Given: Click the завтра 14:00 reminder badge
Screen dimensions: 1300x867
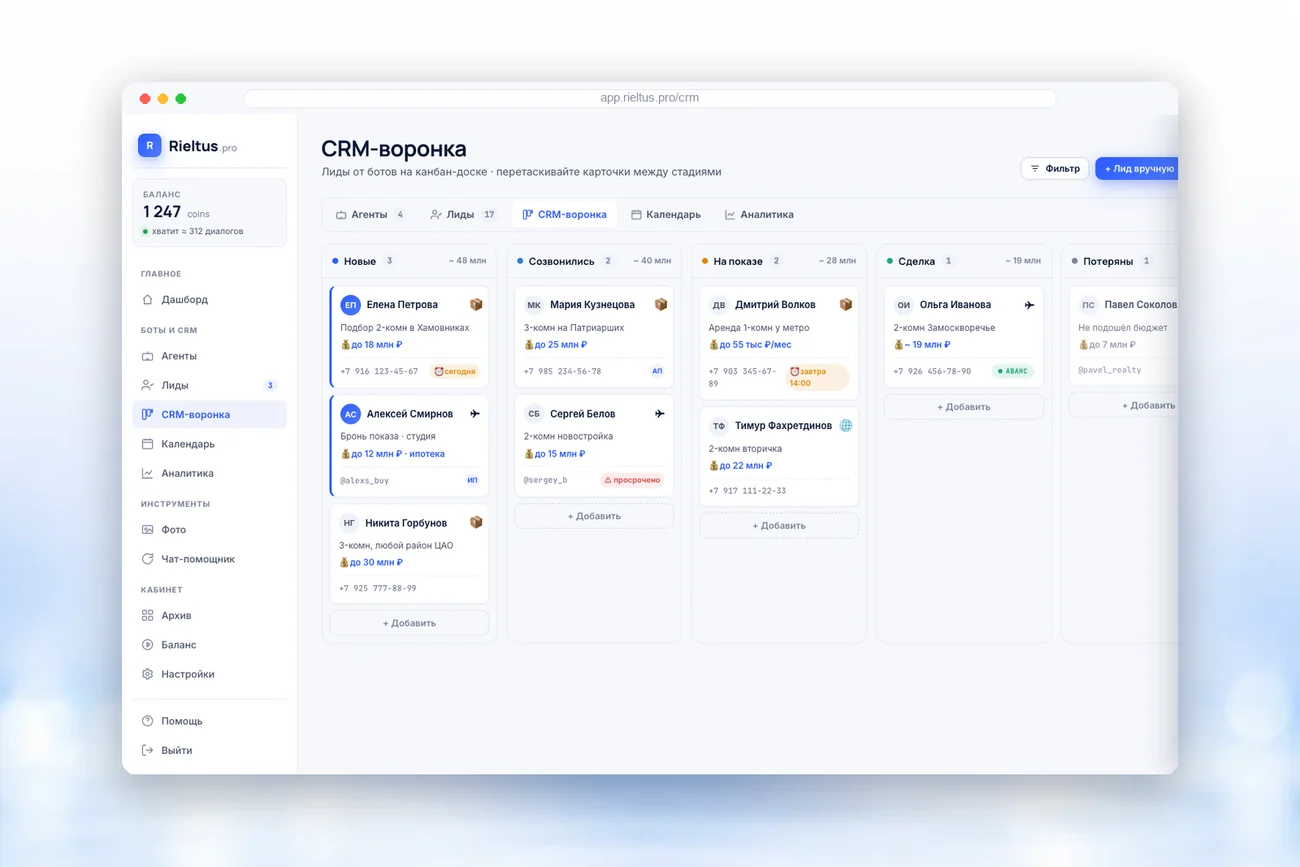Looking at the screenshot, I should (x=818, y=377).
